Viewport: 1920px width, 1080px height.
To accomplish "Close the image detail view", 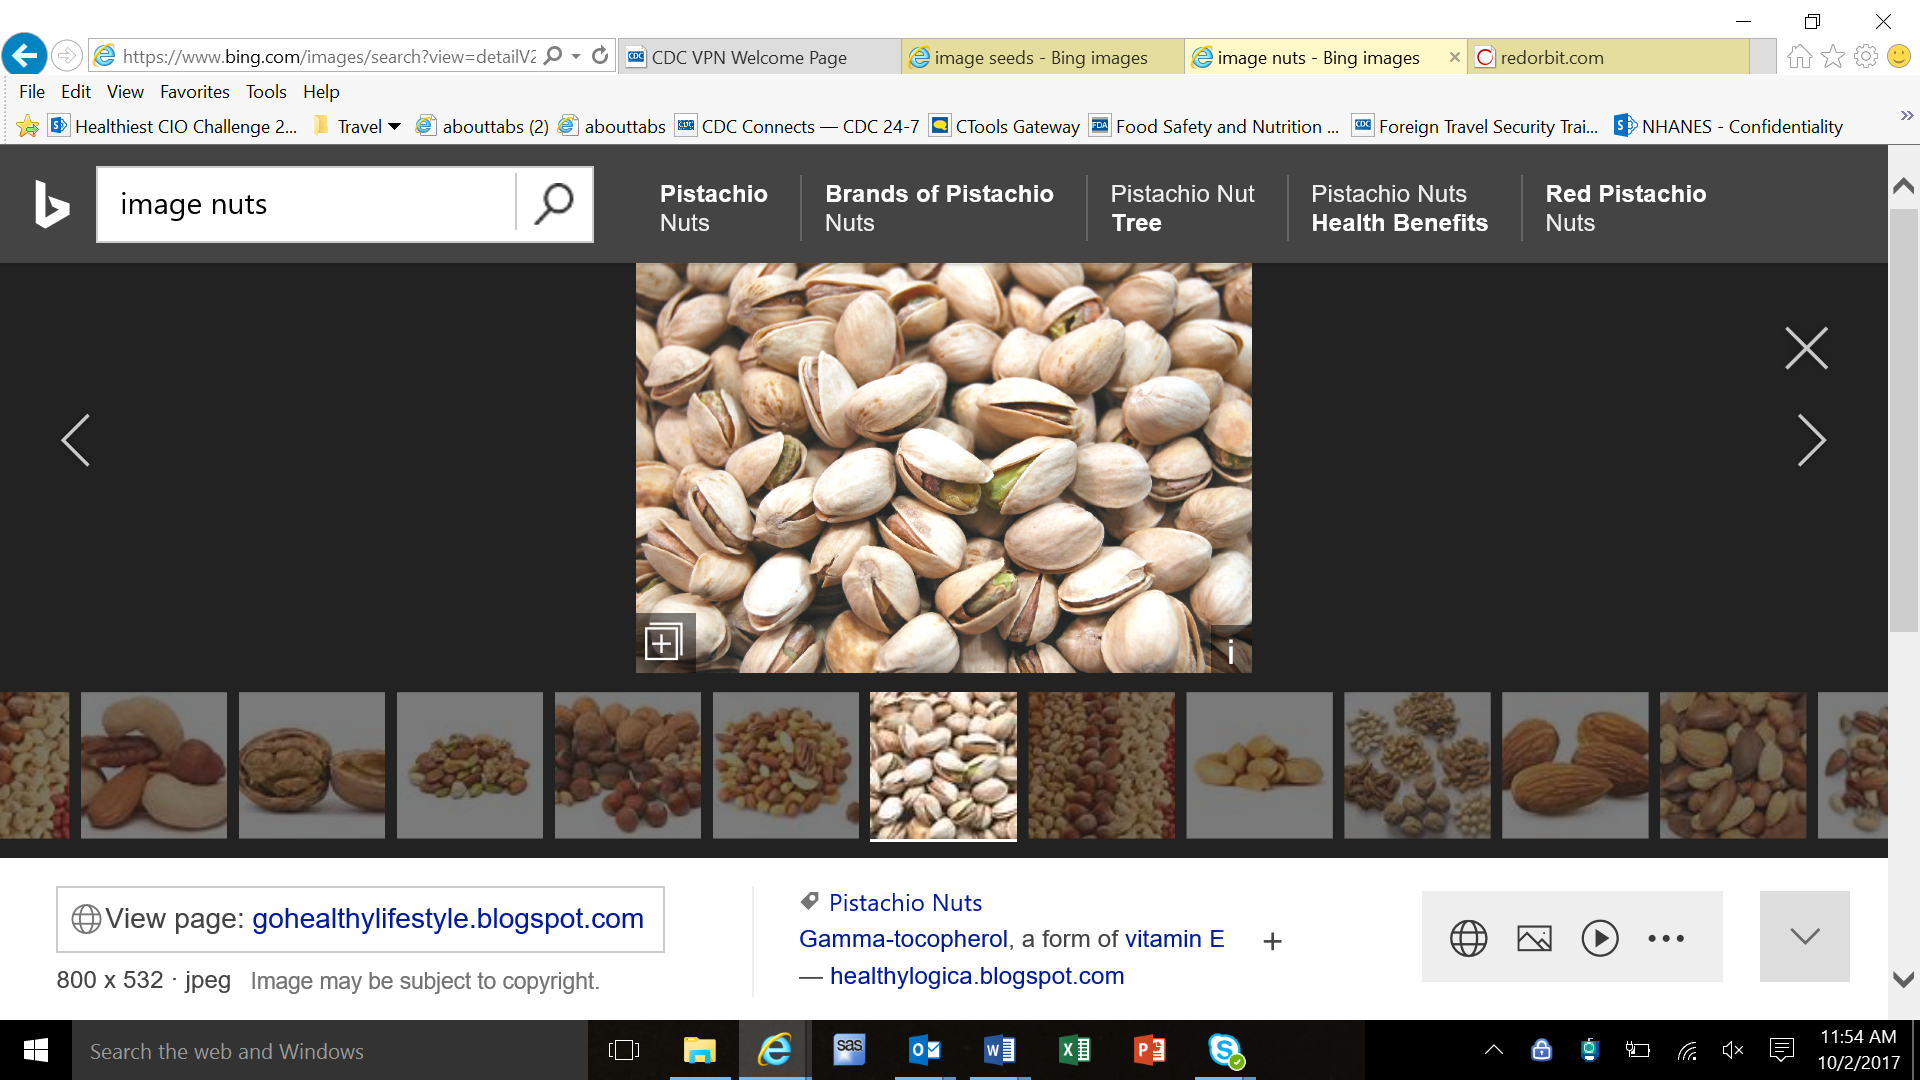I will (1806, 348).
